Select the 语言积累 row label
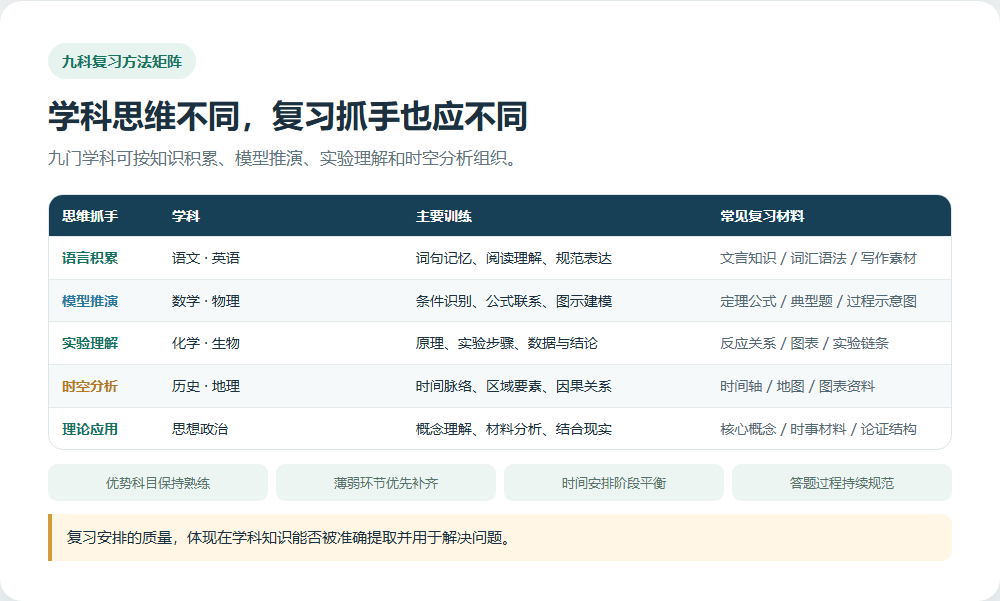 (90, 258)
